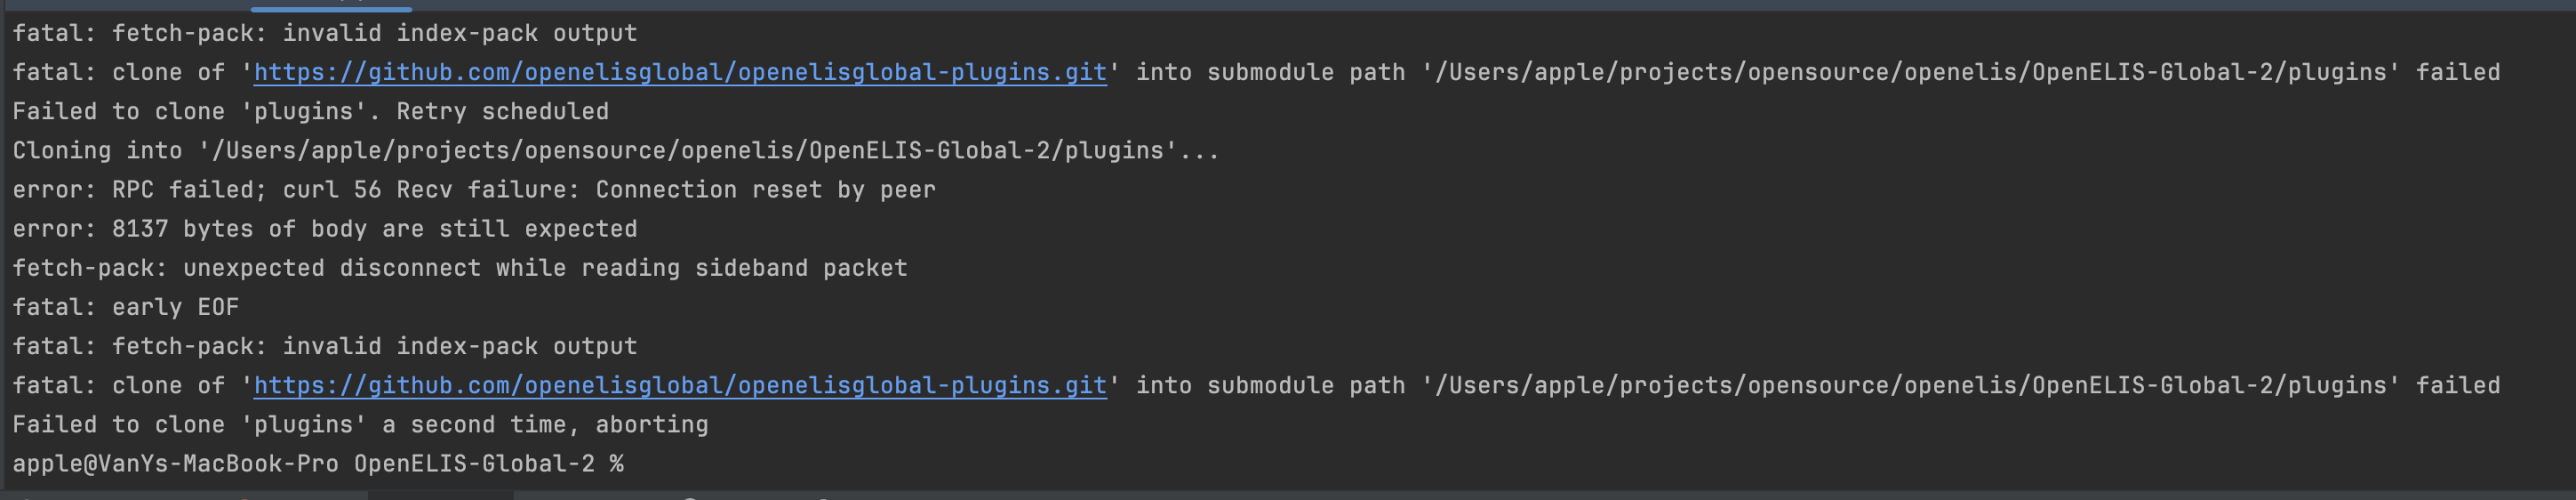Click the 'Failed to clone plugins. Retry scheduled' line
The height and width of the screenshot is (500, 2576).
[310, 111]
